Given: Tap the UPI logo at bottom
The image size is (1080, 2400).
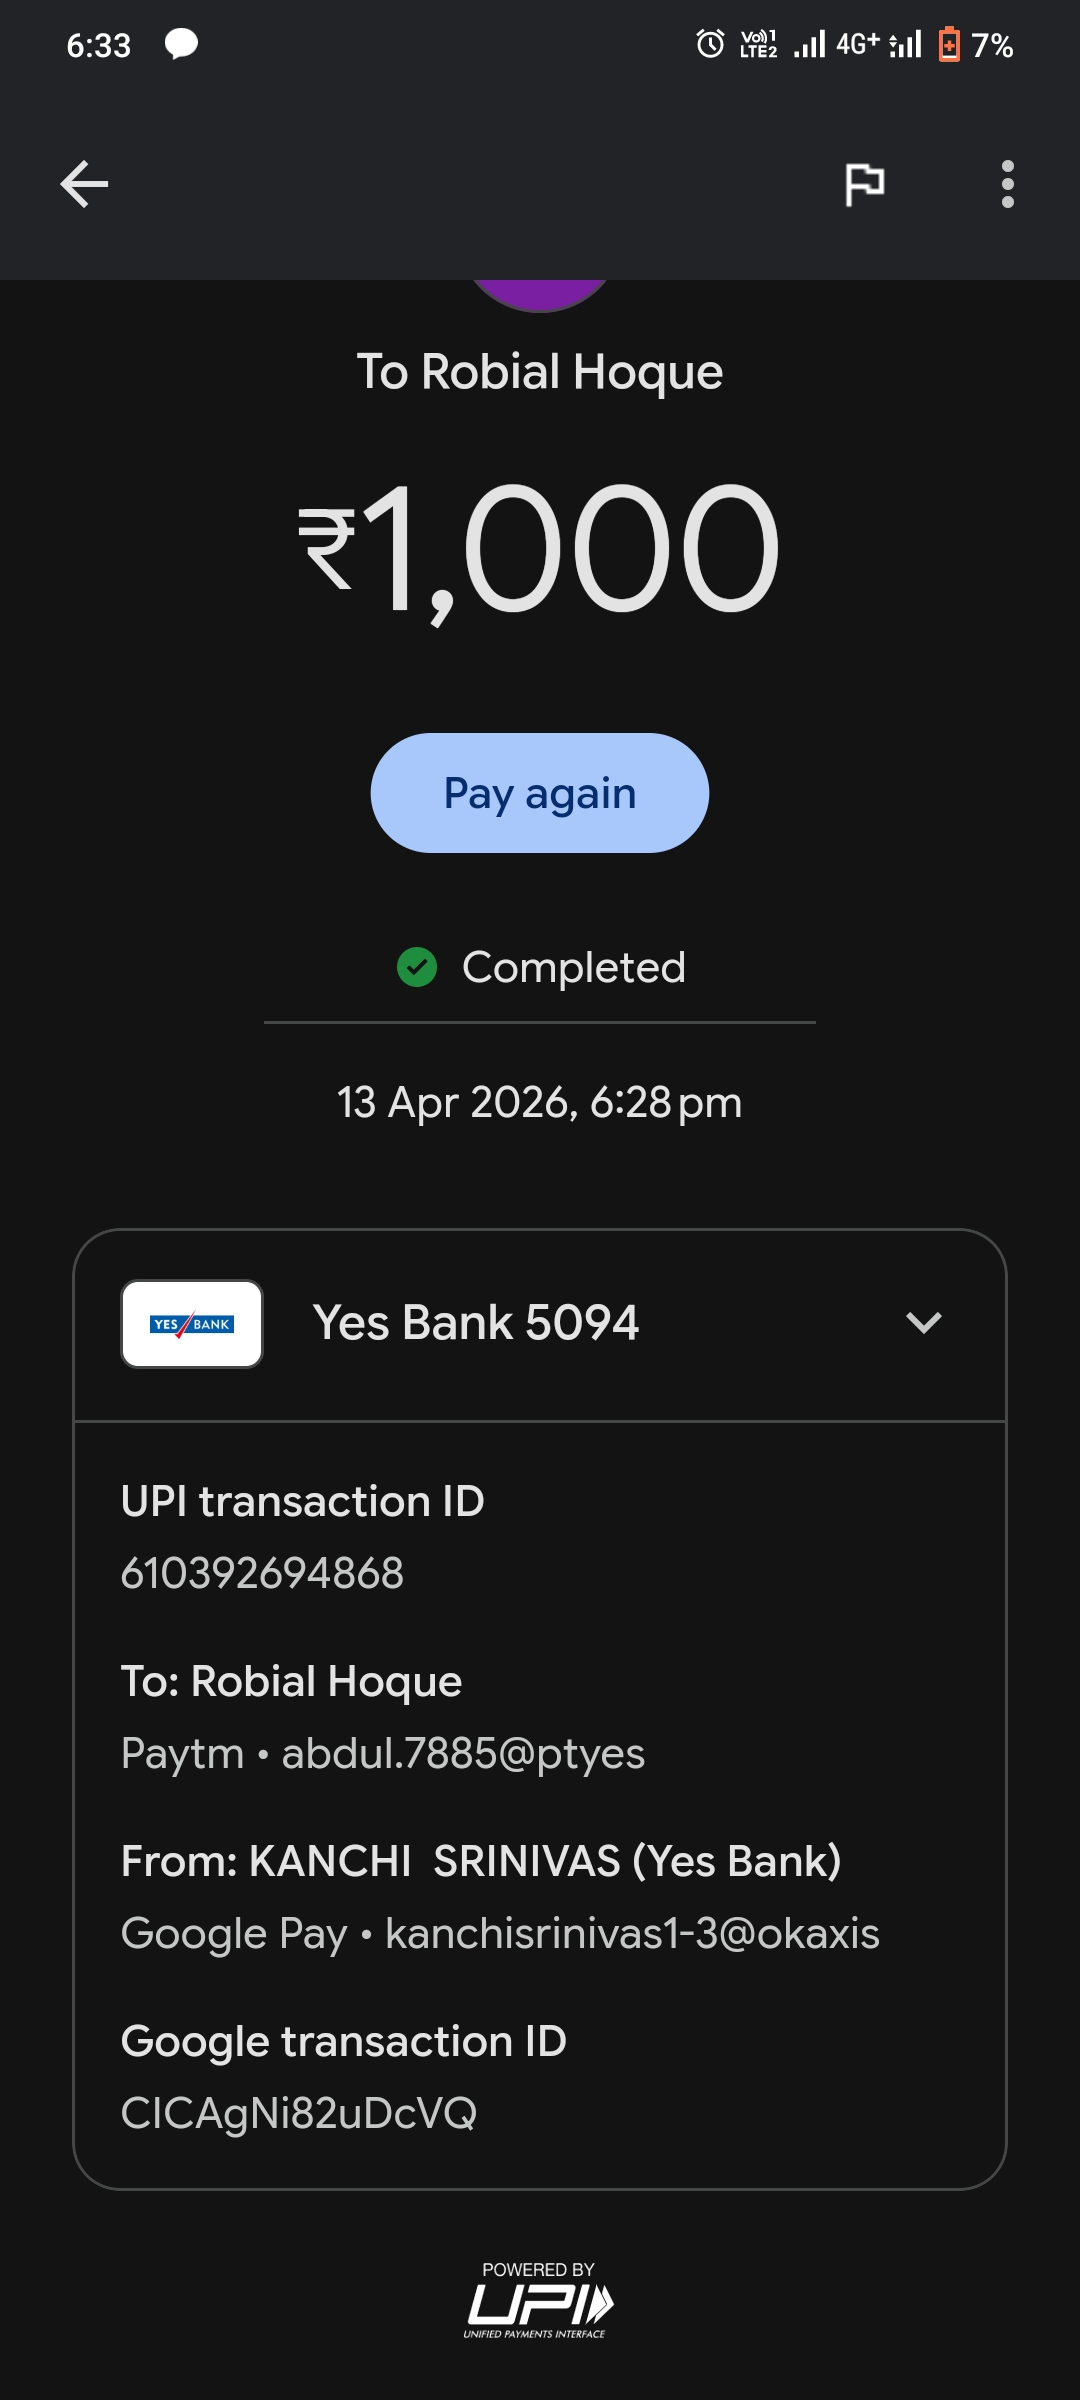Looking at the screenshot, I should click(x=538, y=2302).
